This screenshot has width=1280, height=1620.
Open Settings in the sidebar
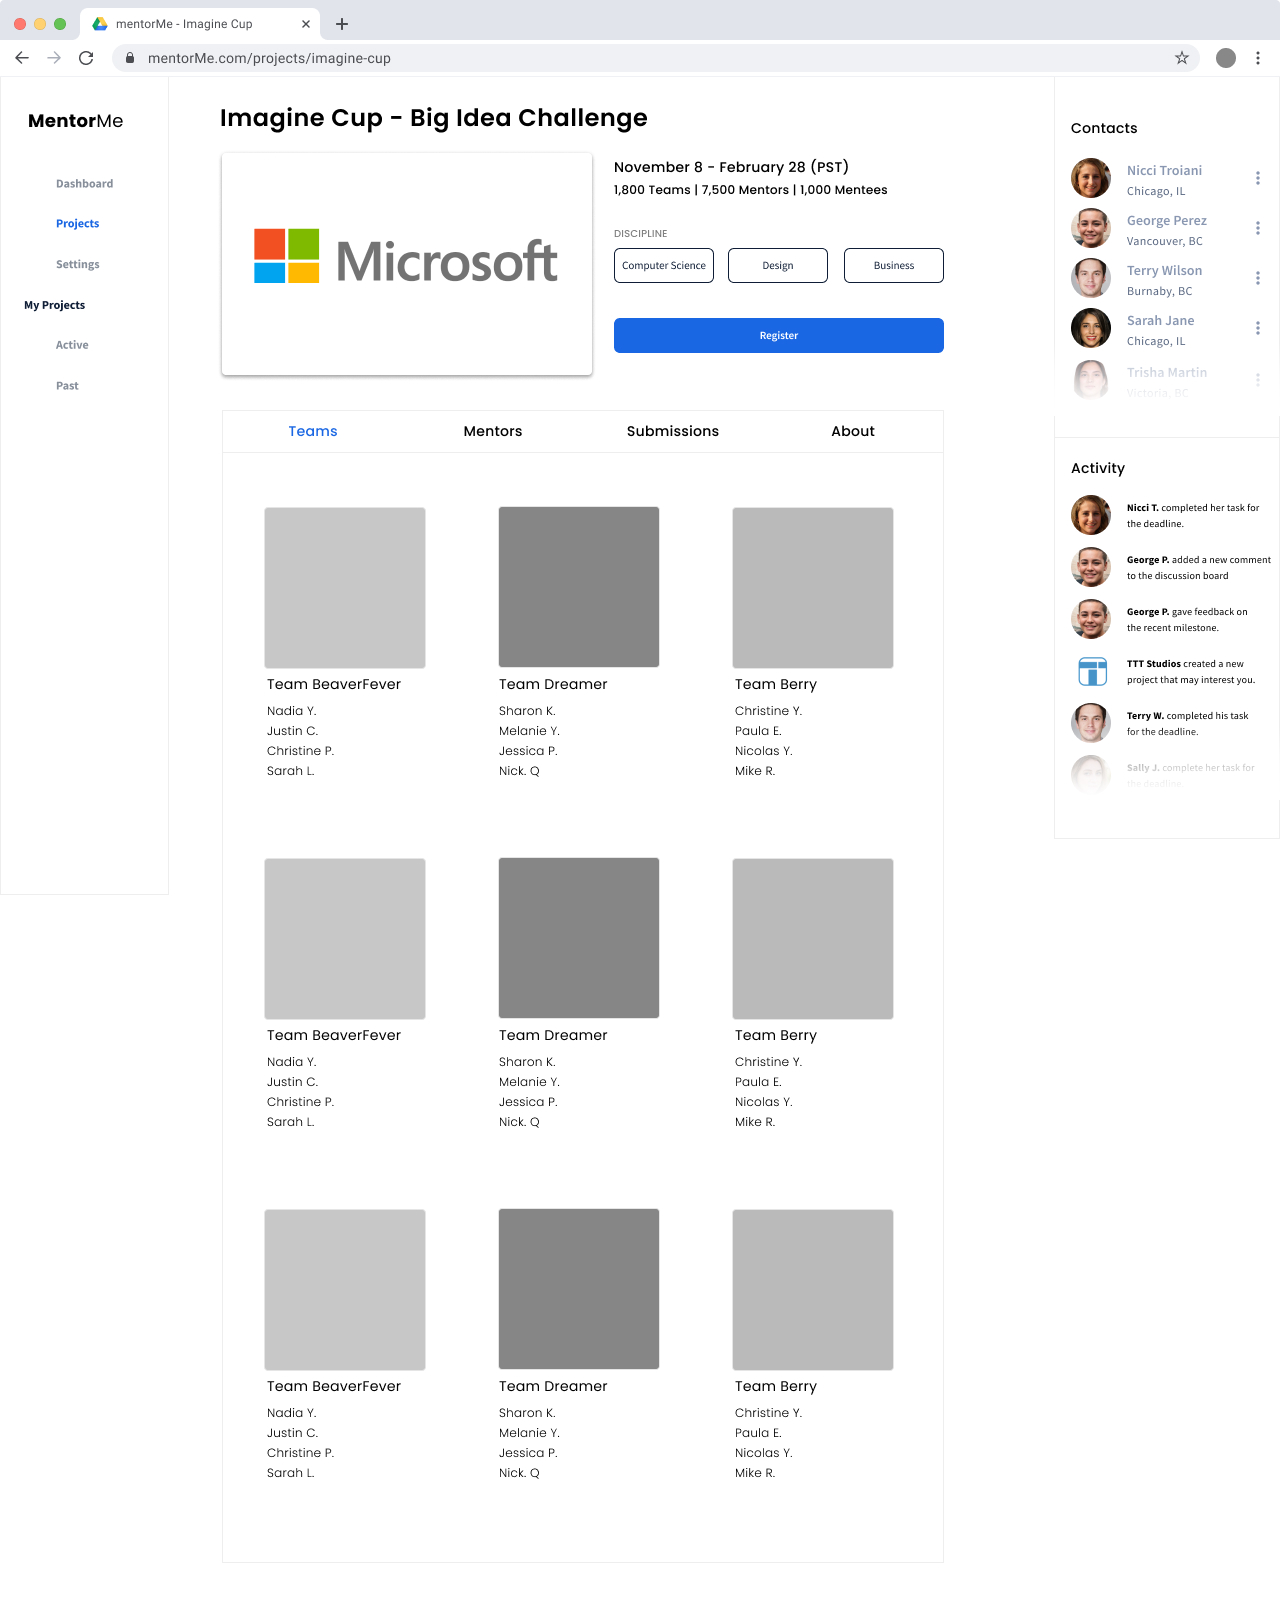coord(78,265)
